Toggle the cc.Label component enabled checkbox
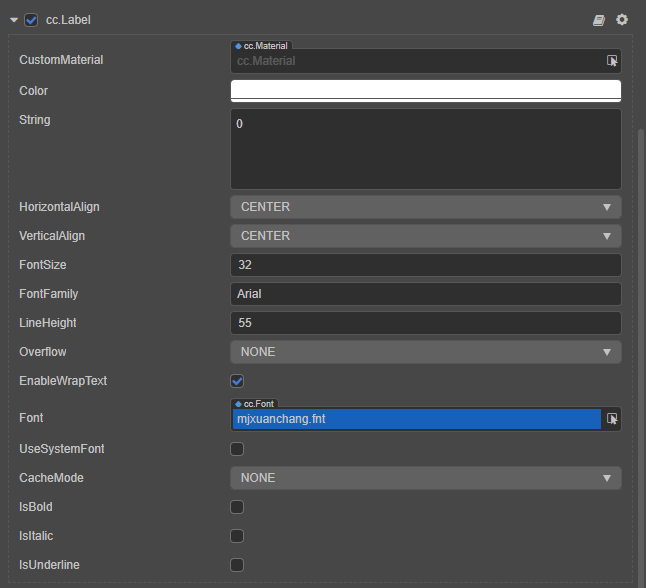 [31, 20]
